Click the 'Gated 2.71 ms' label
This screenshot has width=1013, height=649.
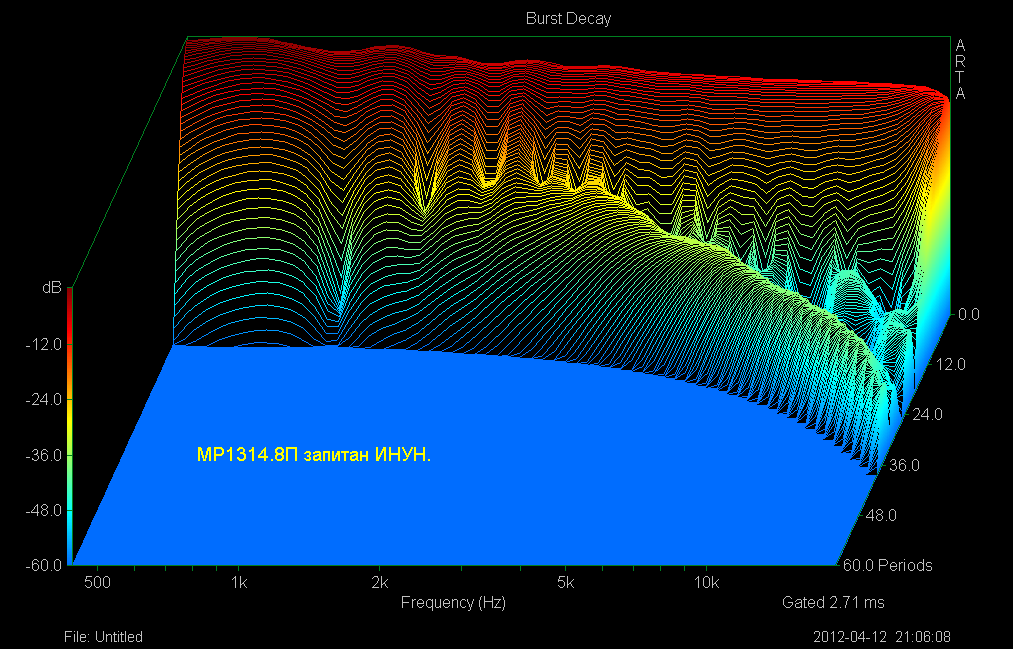point(833,603)
